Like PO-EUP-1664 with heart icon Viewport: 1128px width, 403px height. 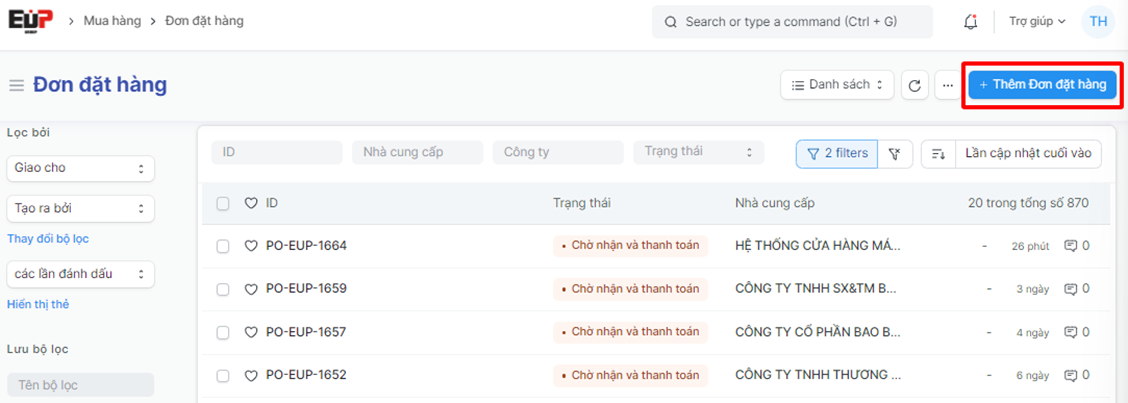pos(251,246)
